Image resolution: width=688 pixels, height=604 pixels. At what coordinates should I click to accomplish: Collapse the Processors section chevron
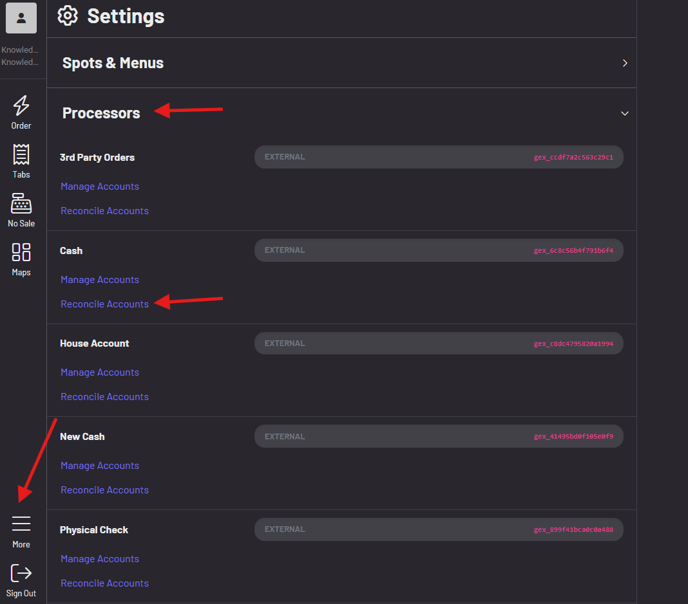pos(625,113)
